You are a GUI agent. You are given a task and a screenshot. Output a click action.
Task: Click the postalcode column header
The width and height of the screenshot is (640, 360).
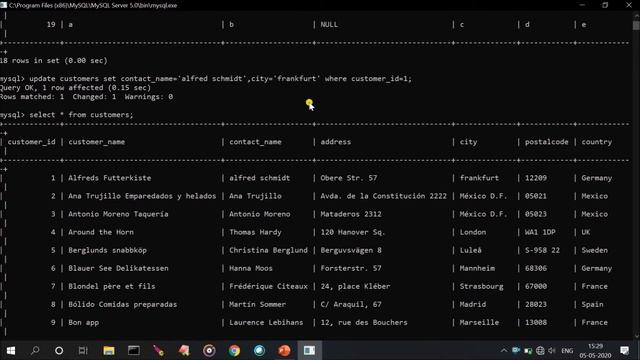point(547,142)
